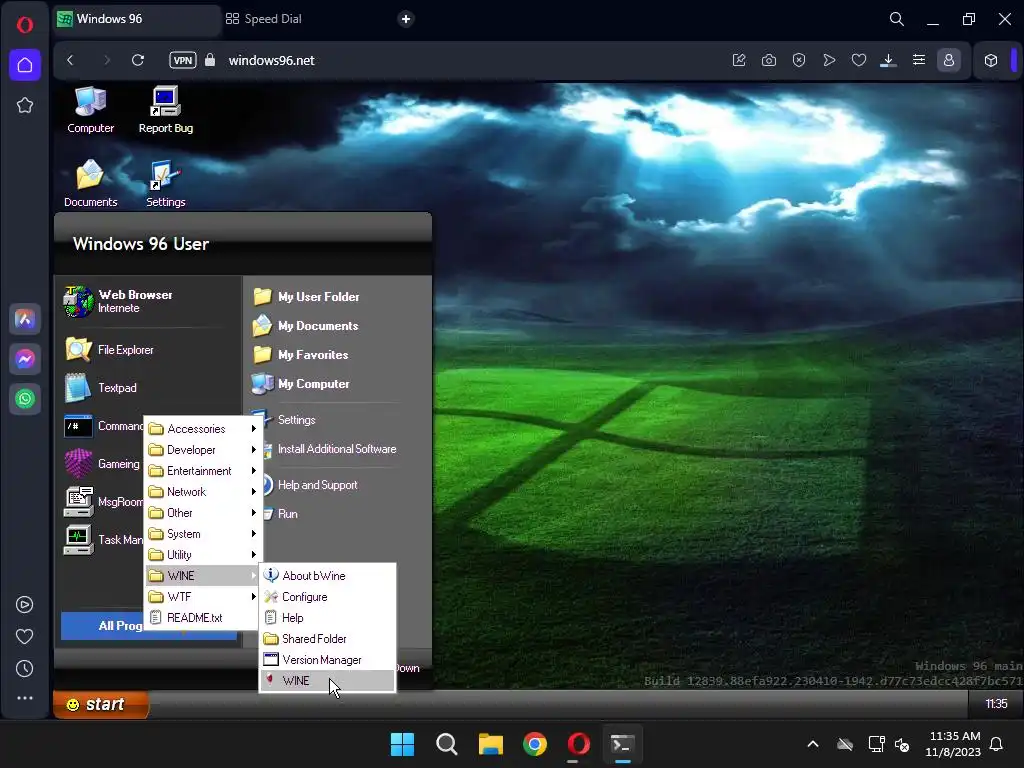
Task: Open MsgRoom from start menu
Action: point(103,502)
